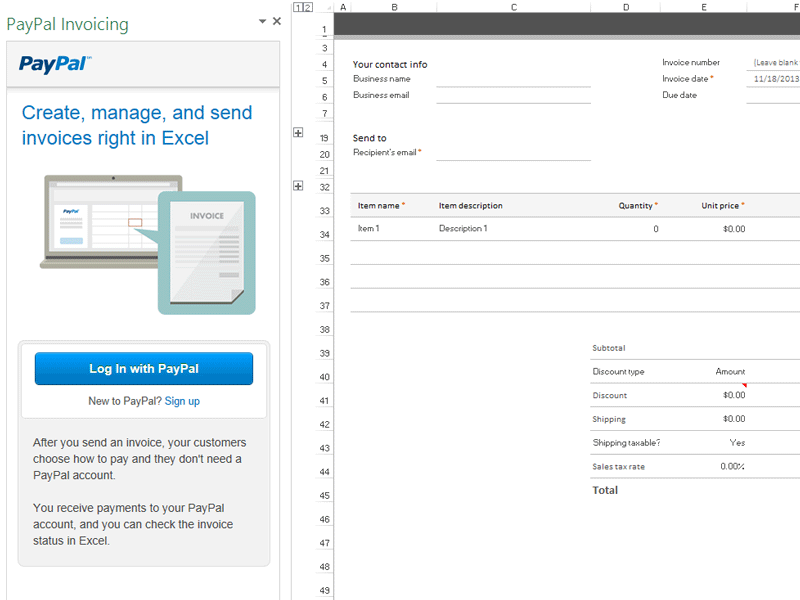This screenshot has height=600, width=800.
Task: Click the 'Item description' column heading
Action: pyautogui.click(x=470, y=206)
